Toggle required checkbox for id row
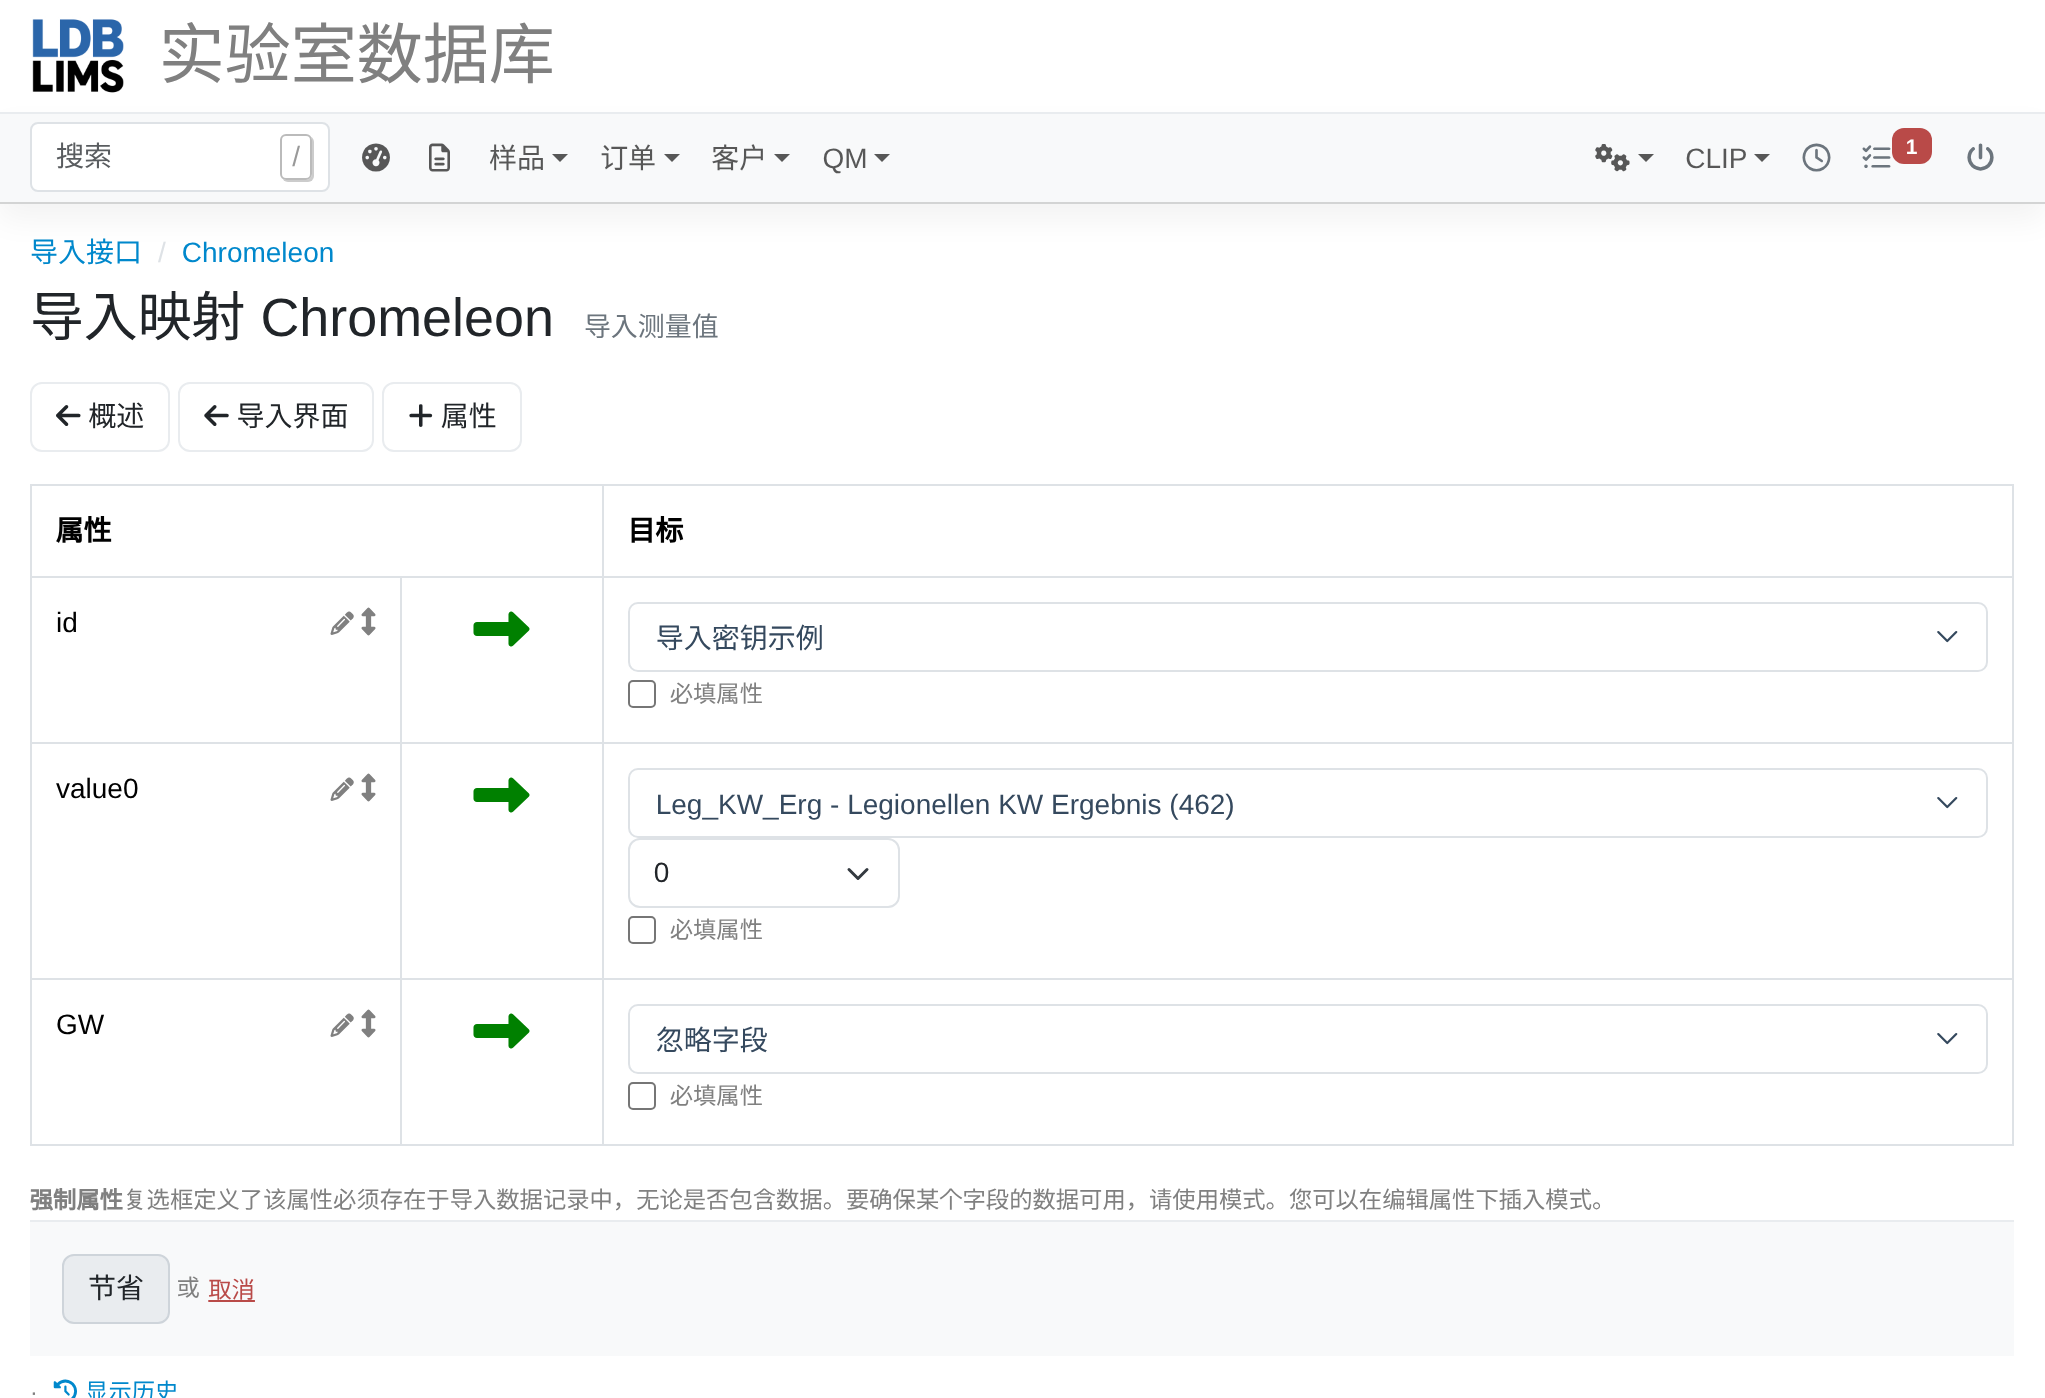Screen dimensions: 2045x1398 642,694
